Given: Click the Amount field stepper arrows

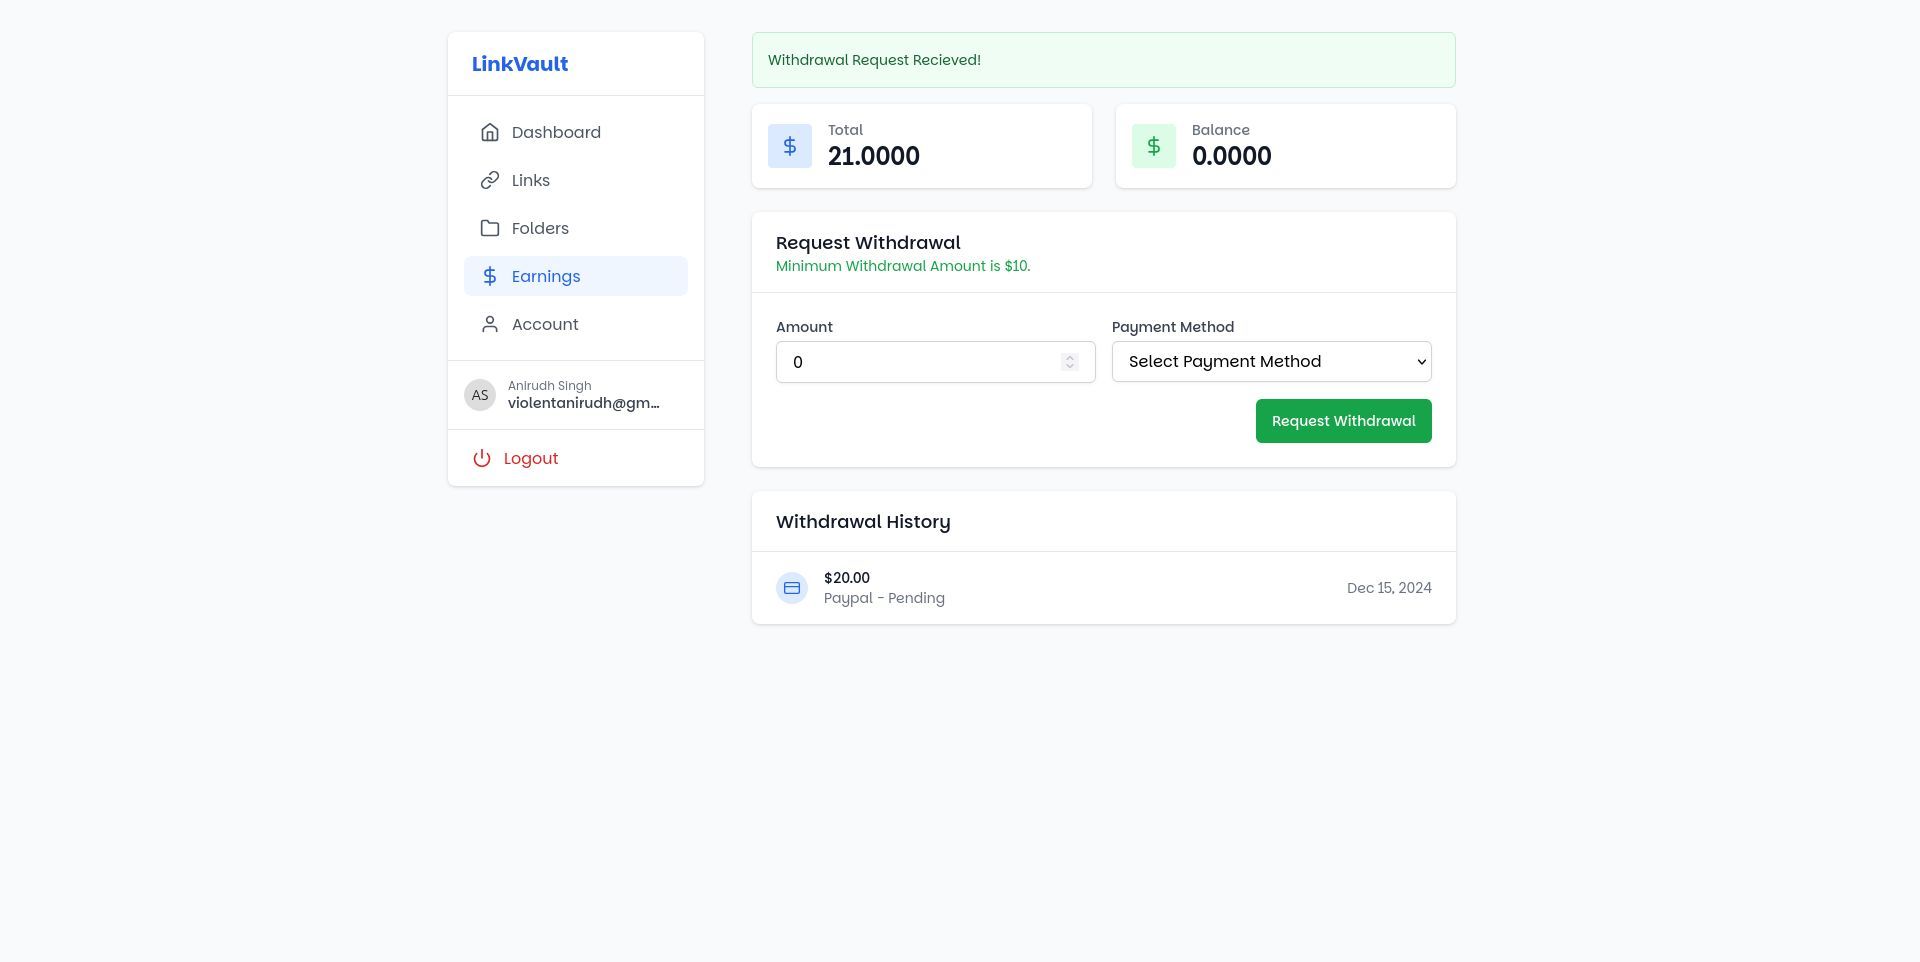Looking at the screenshot, I should tap(1070, 362).
